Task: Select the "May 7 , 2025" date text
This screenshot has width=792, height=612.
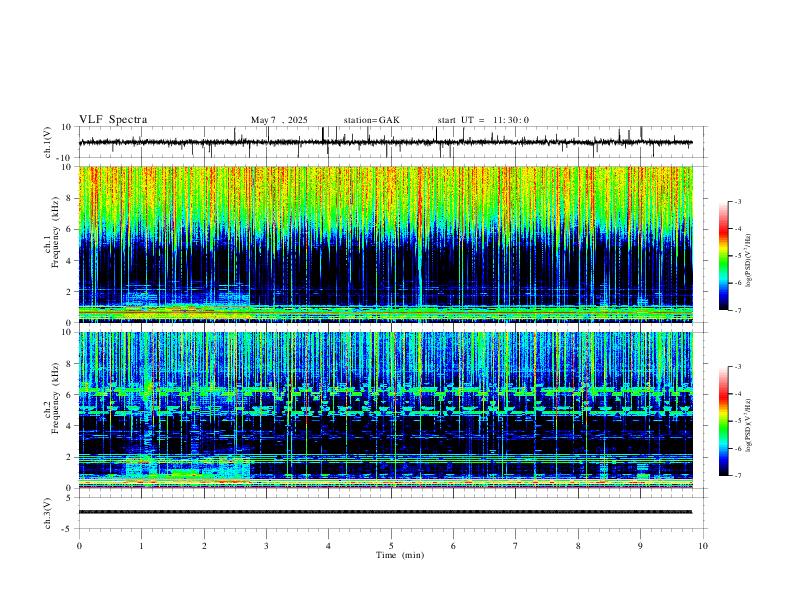Action: coord(279,120)
